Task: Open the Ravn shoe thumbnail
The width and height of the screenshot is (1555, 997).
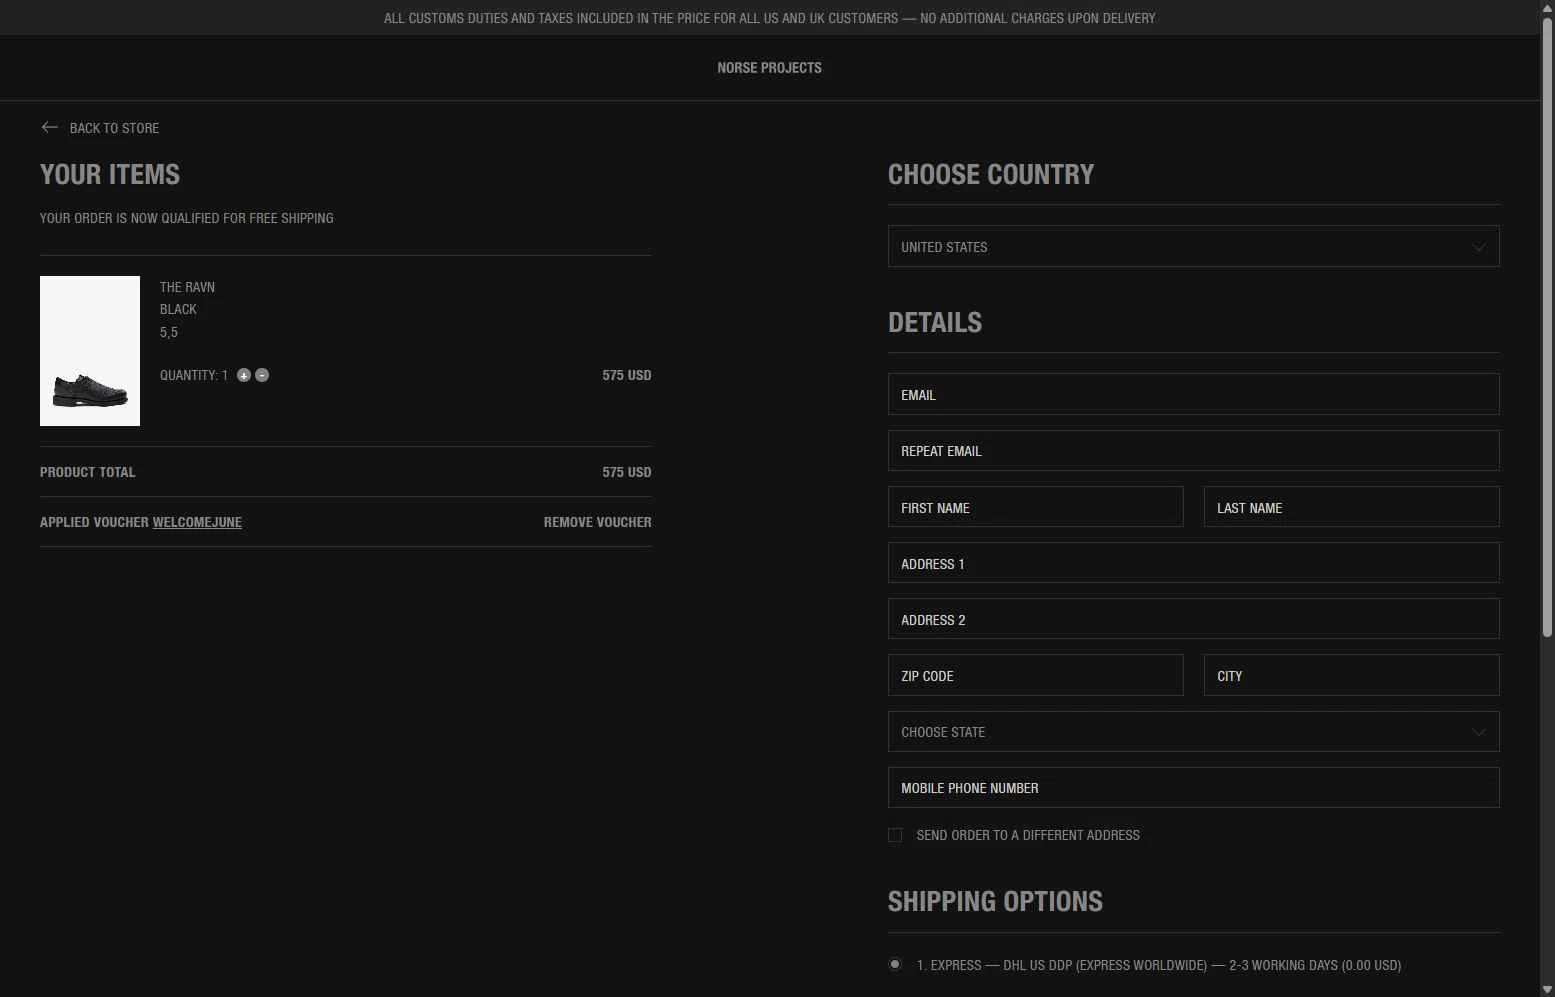Action: coord(90,351)
